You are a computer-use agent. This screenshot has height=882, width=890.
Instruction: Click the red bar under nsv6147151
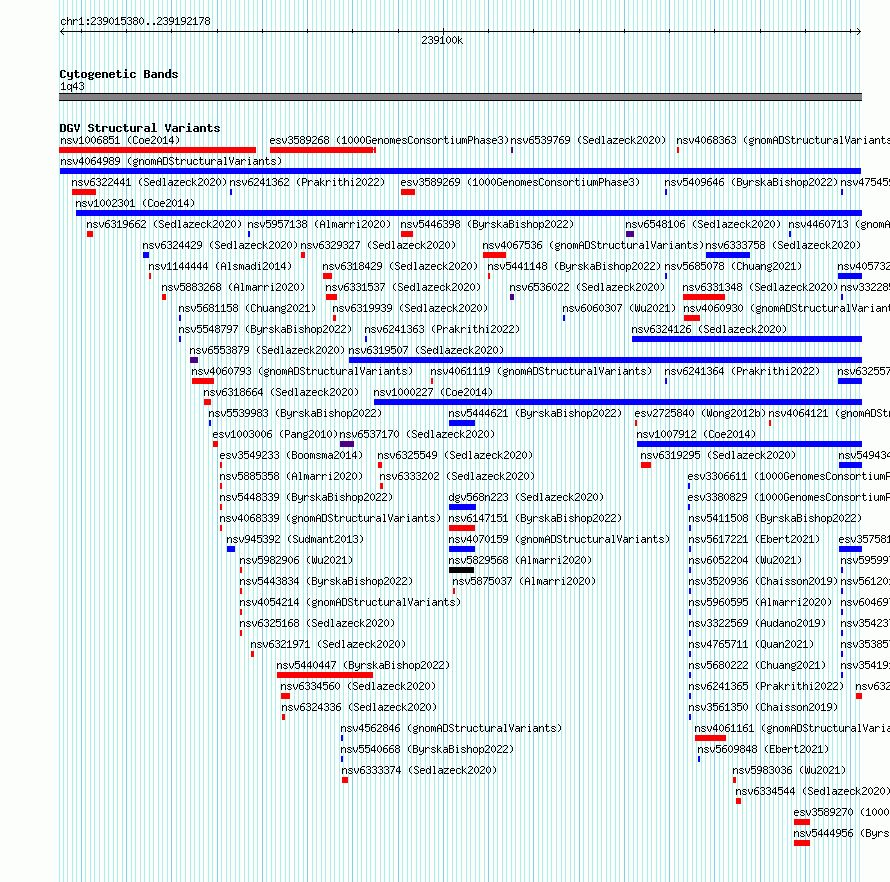click(461, 528)
